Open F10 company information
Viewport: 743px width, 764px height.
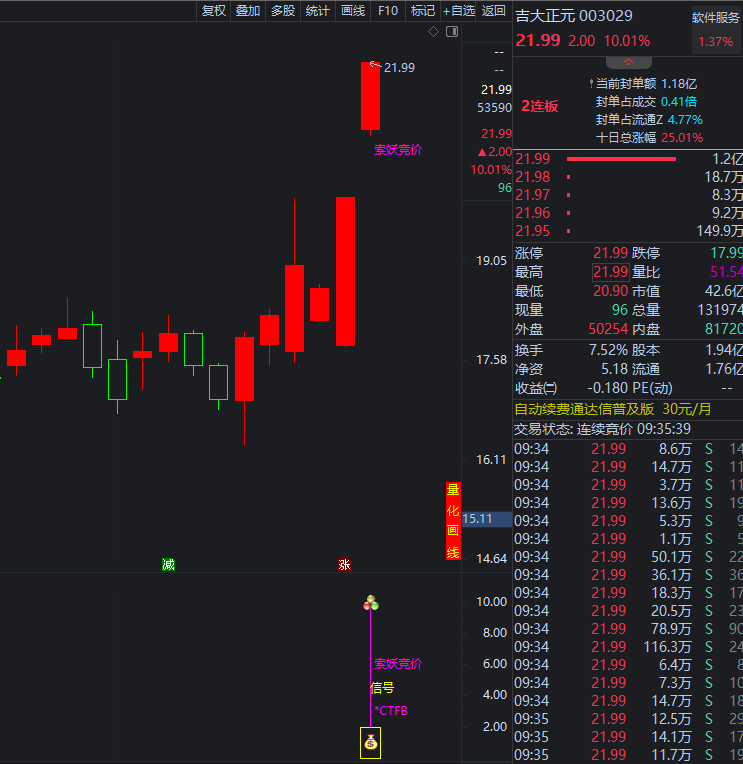(x=388, y=11)
